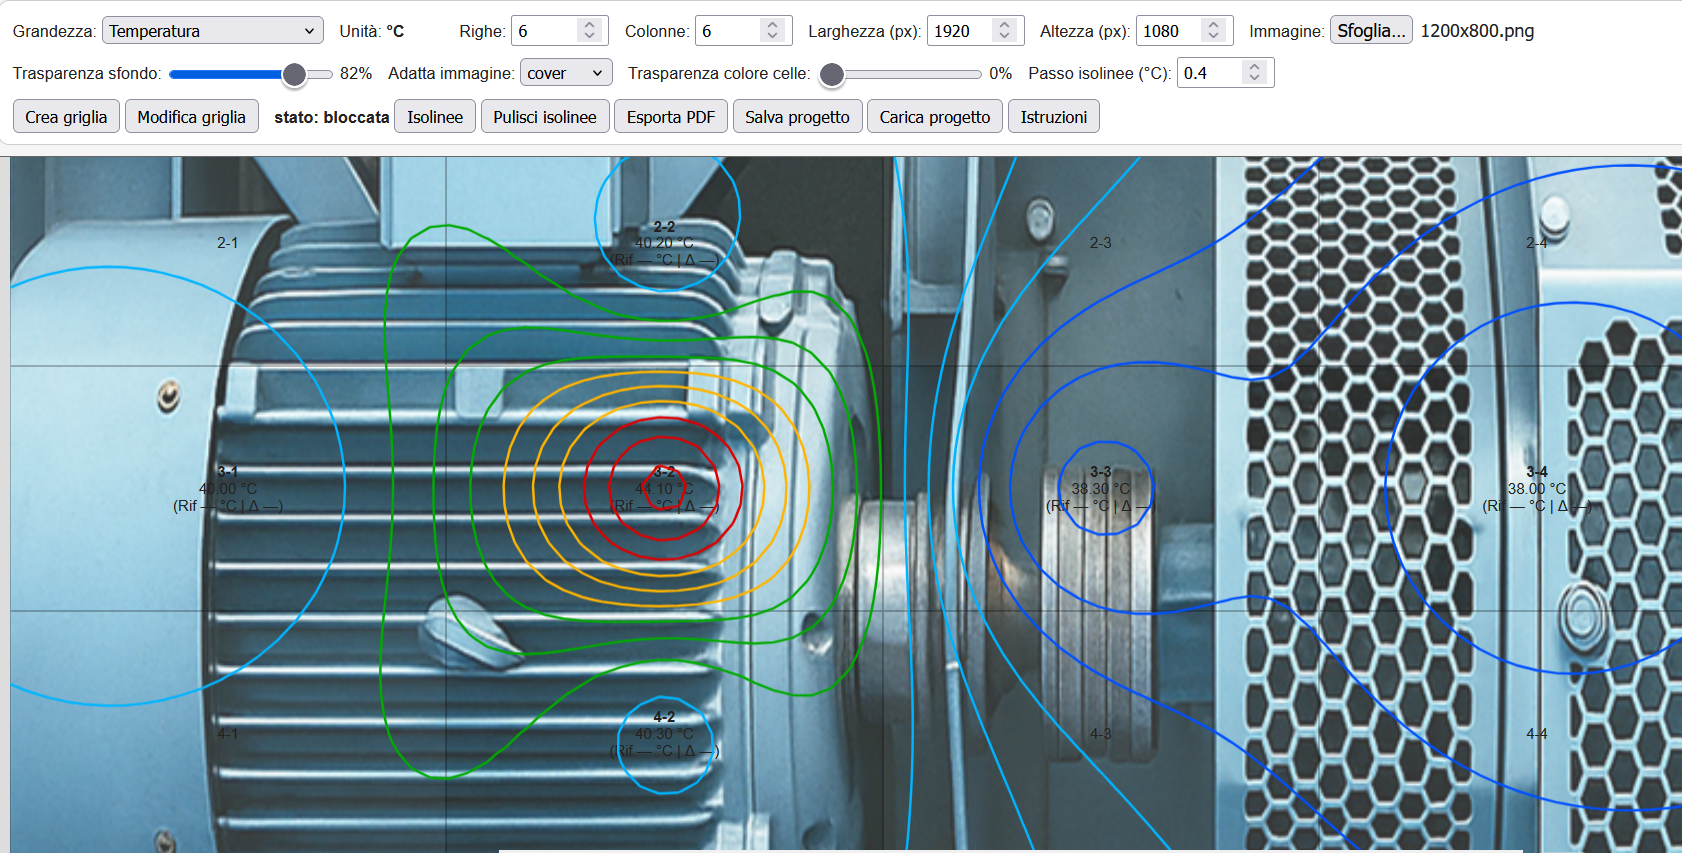This screenshot has height=853, width=1682.
Task: Open the Grandezza dropdown set to Temperatura
Action: point(212,31)
